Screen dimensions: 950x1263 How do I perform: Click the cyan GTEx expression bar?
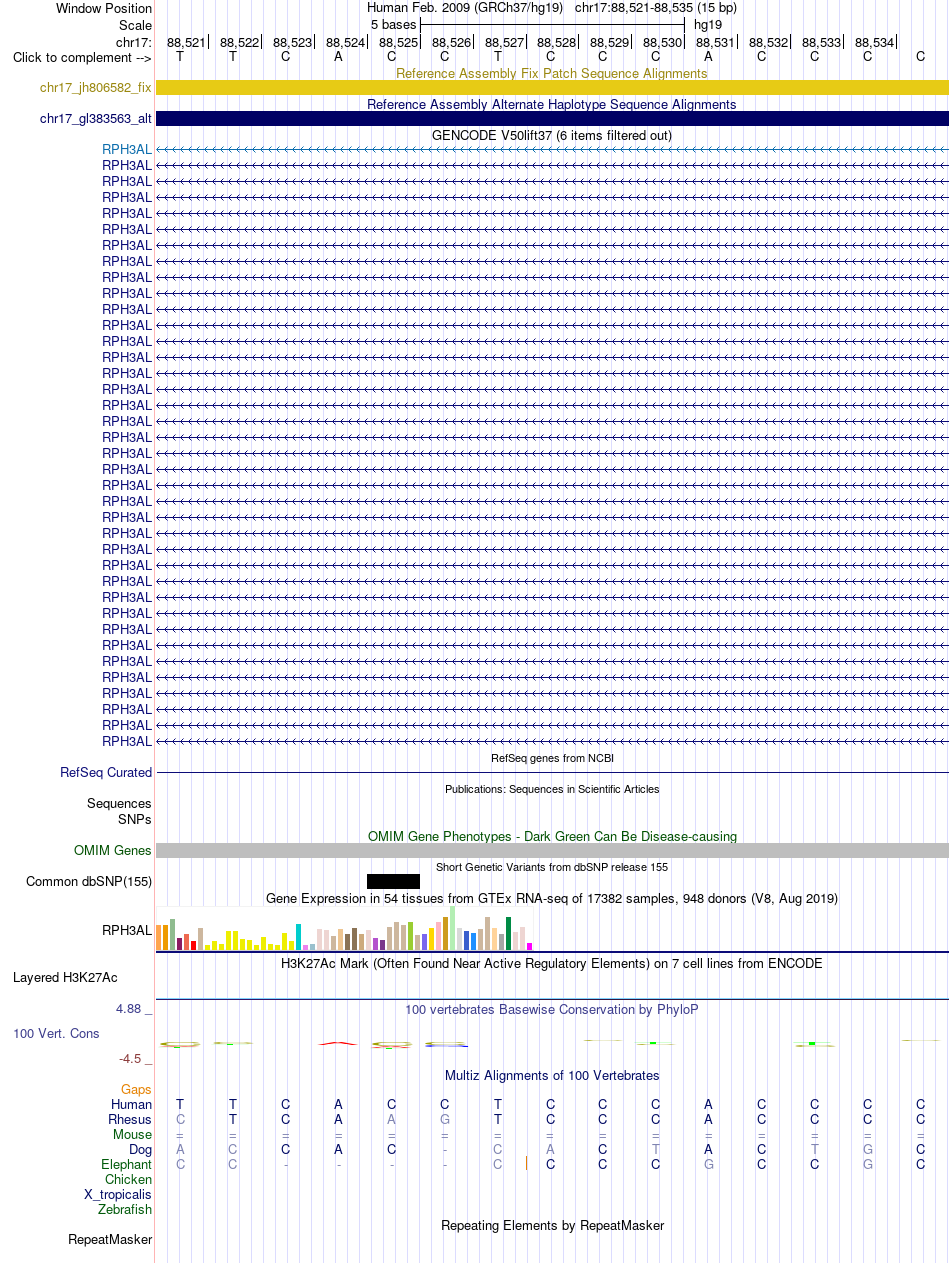tap(299, 937)
